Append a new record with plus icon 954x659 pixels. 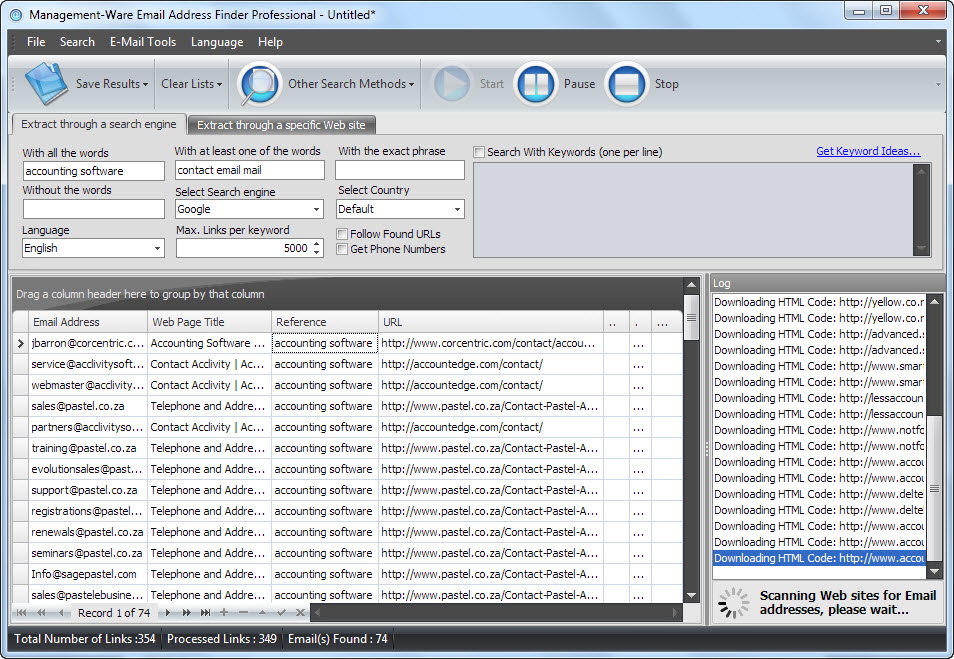pyautogui.click(x=224, y=613)
